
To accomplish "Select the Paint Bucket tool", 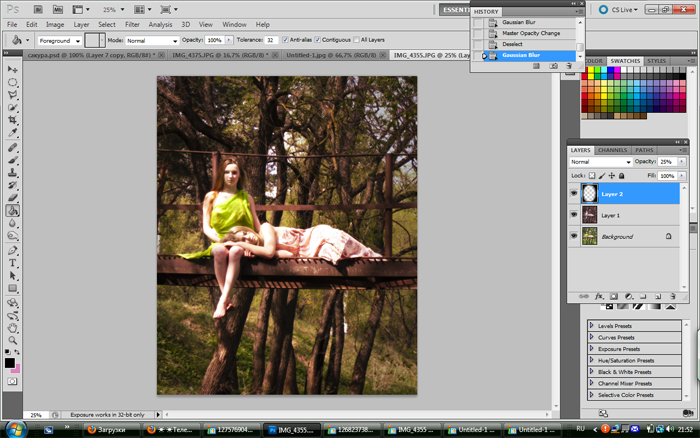I will point(12,210).
